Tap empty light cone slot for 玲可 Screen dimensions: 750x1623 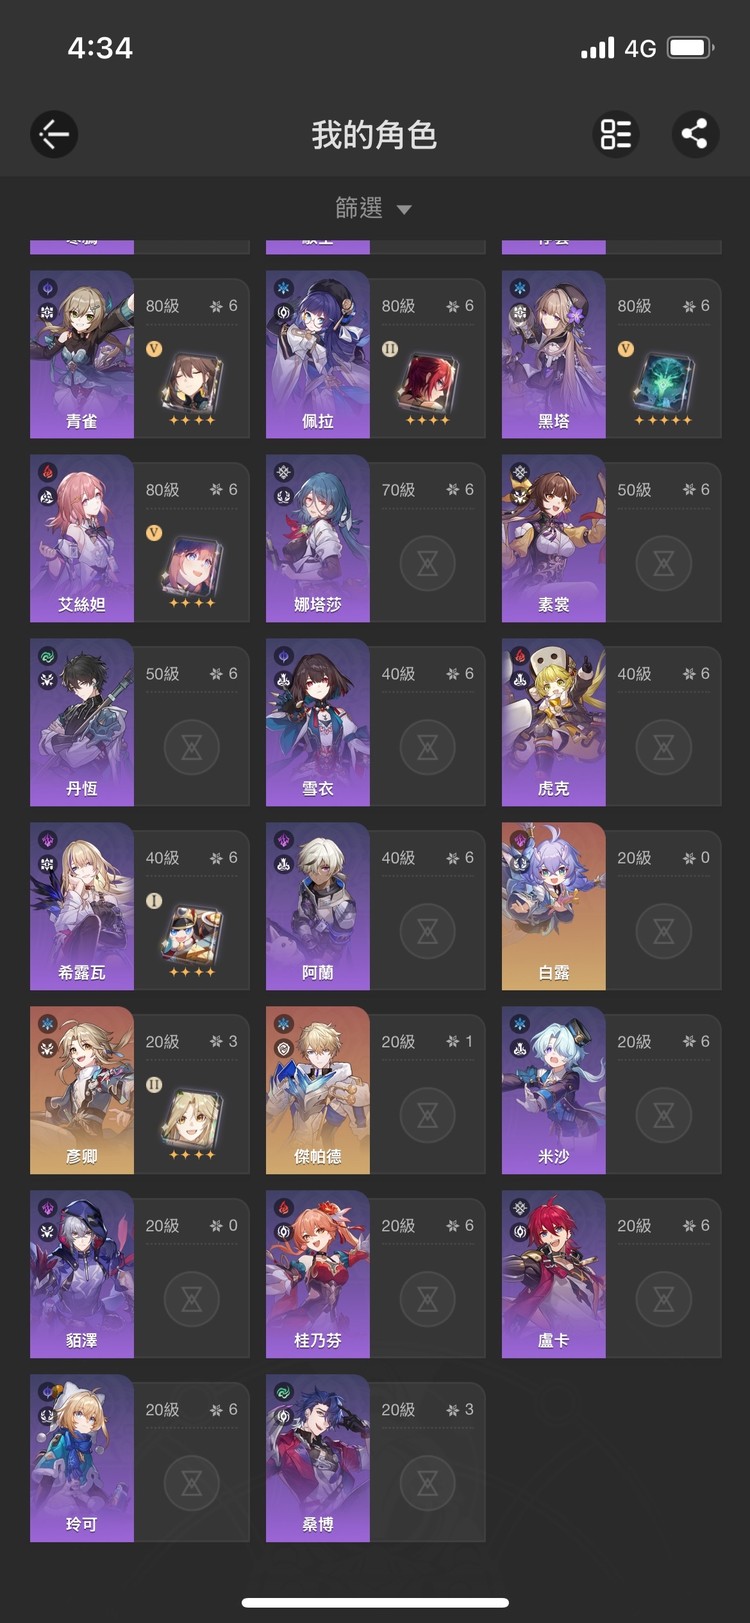pos(191,1483)
